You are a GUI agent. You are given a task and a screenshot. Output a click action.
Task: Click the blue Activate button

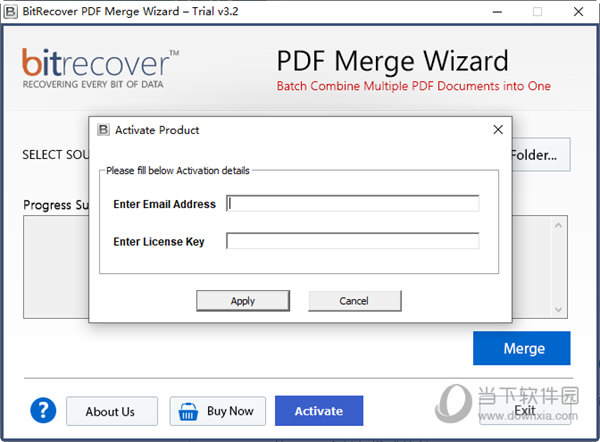(x=319, y=411)
